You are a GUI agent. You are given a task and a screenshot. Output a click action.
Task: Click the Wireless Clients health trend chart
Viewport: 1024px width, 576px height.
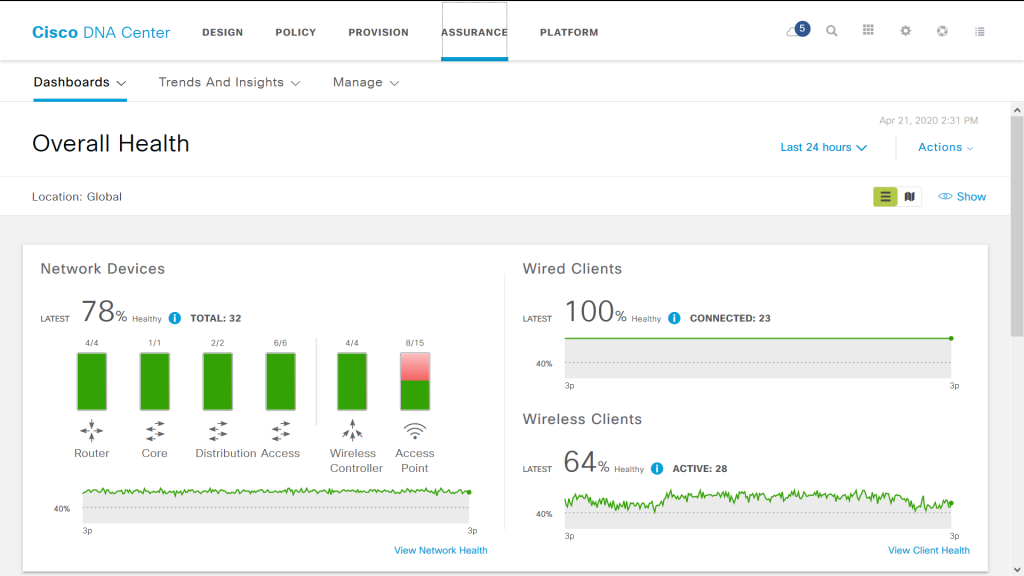[758, 508]
